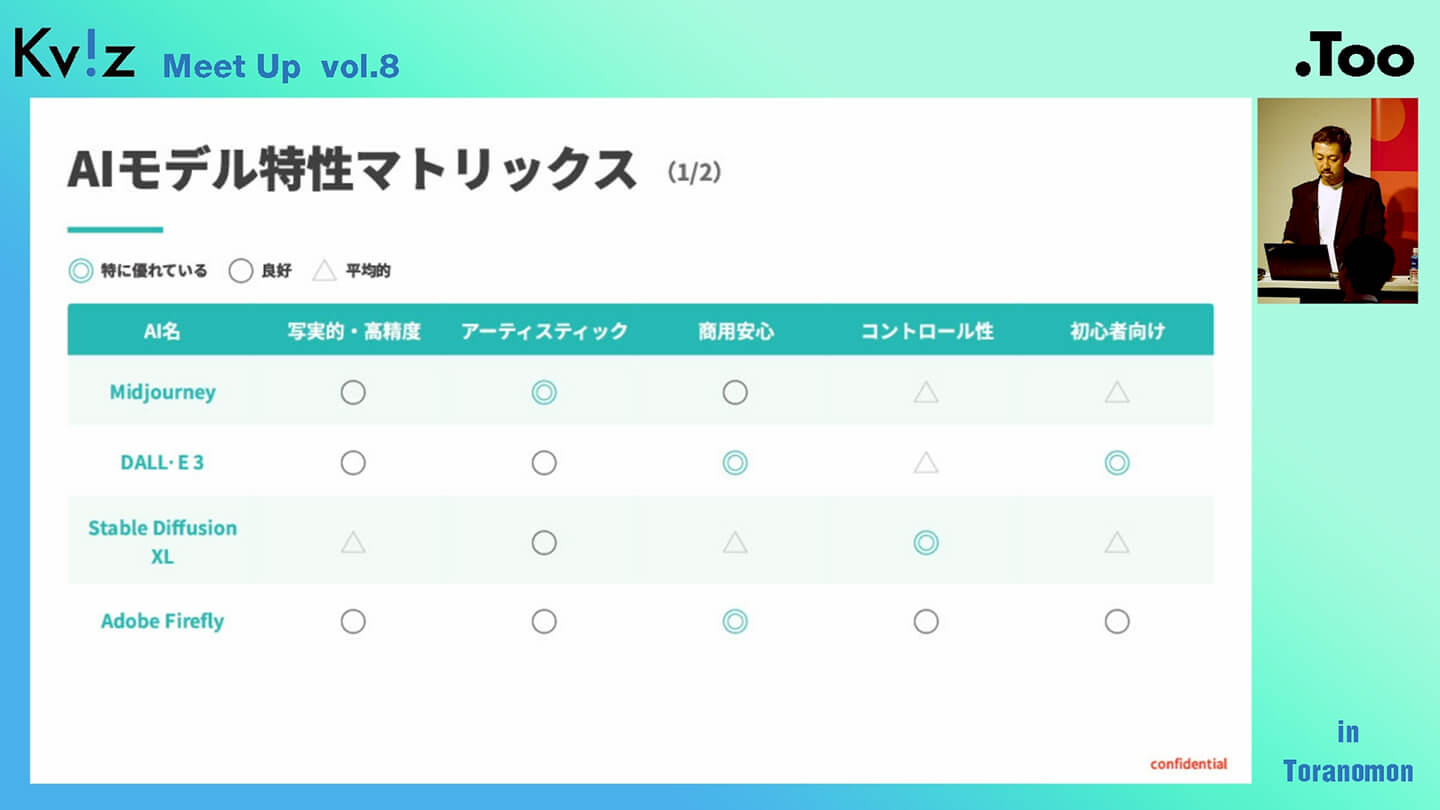This screenshot has width=1440, height=810.
Task: Click the Midjourney row label
Action: tap(162, 392)
